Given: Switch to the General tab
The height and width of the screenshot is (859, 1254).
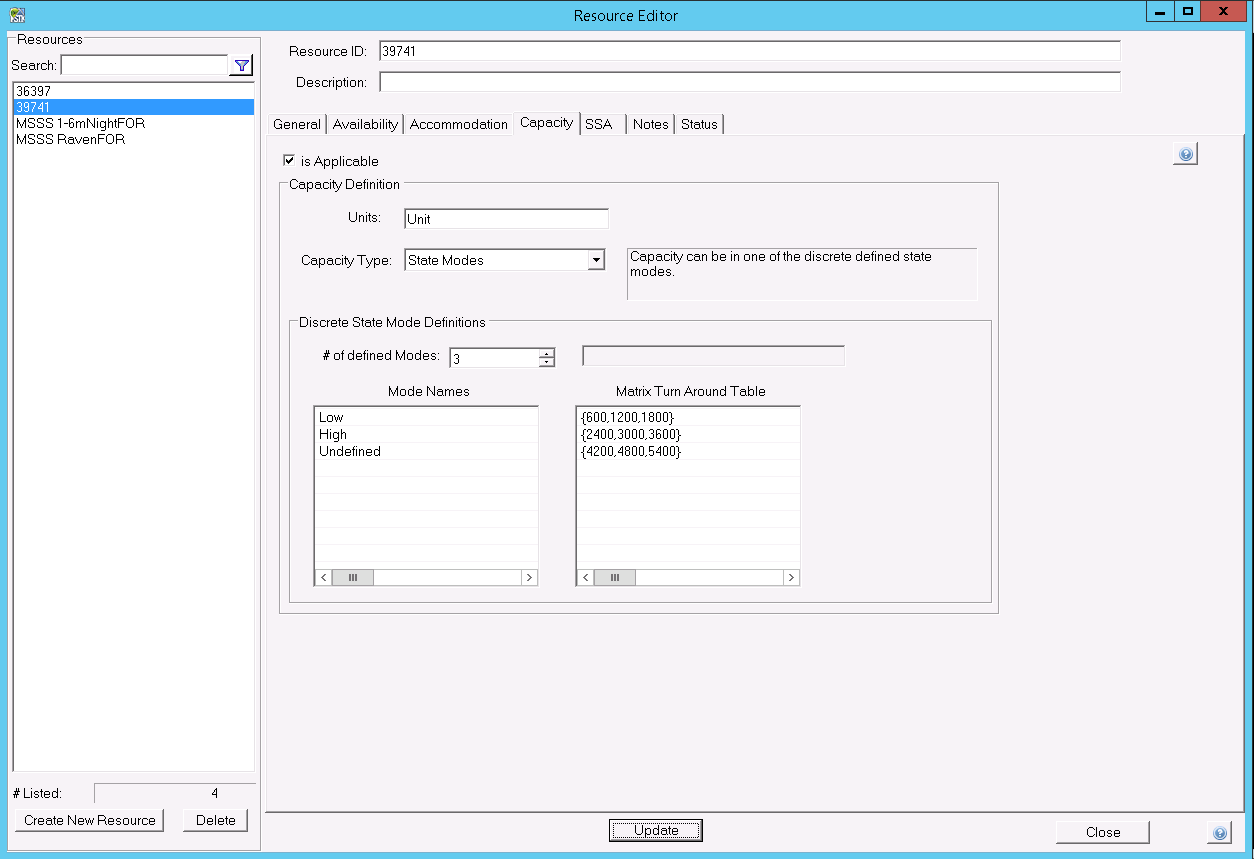Looking at the screenshot, I should 297,124.
